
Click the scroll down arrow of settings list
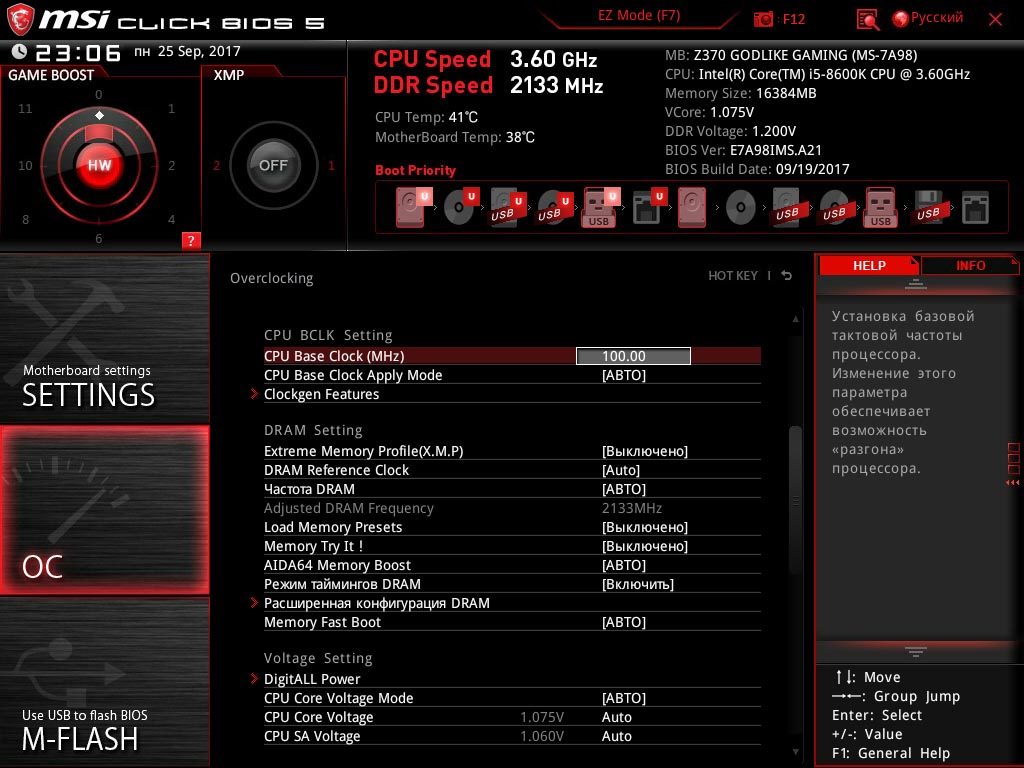795,752
